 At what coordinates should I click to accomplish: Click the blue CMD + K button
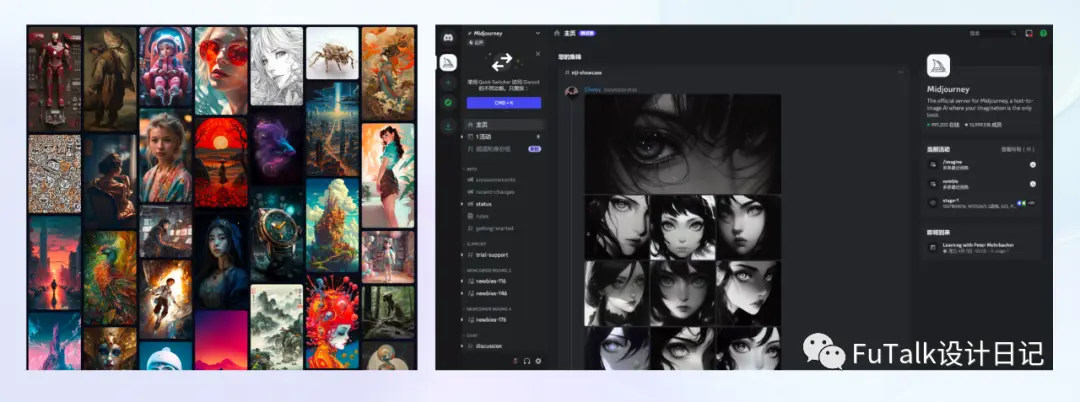503,103
